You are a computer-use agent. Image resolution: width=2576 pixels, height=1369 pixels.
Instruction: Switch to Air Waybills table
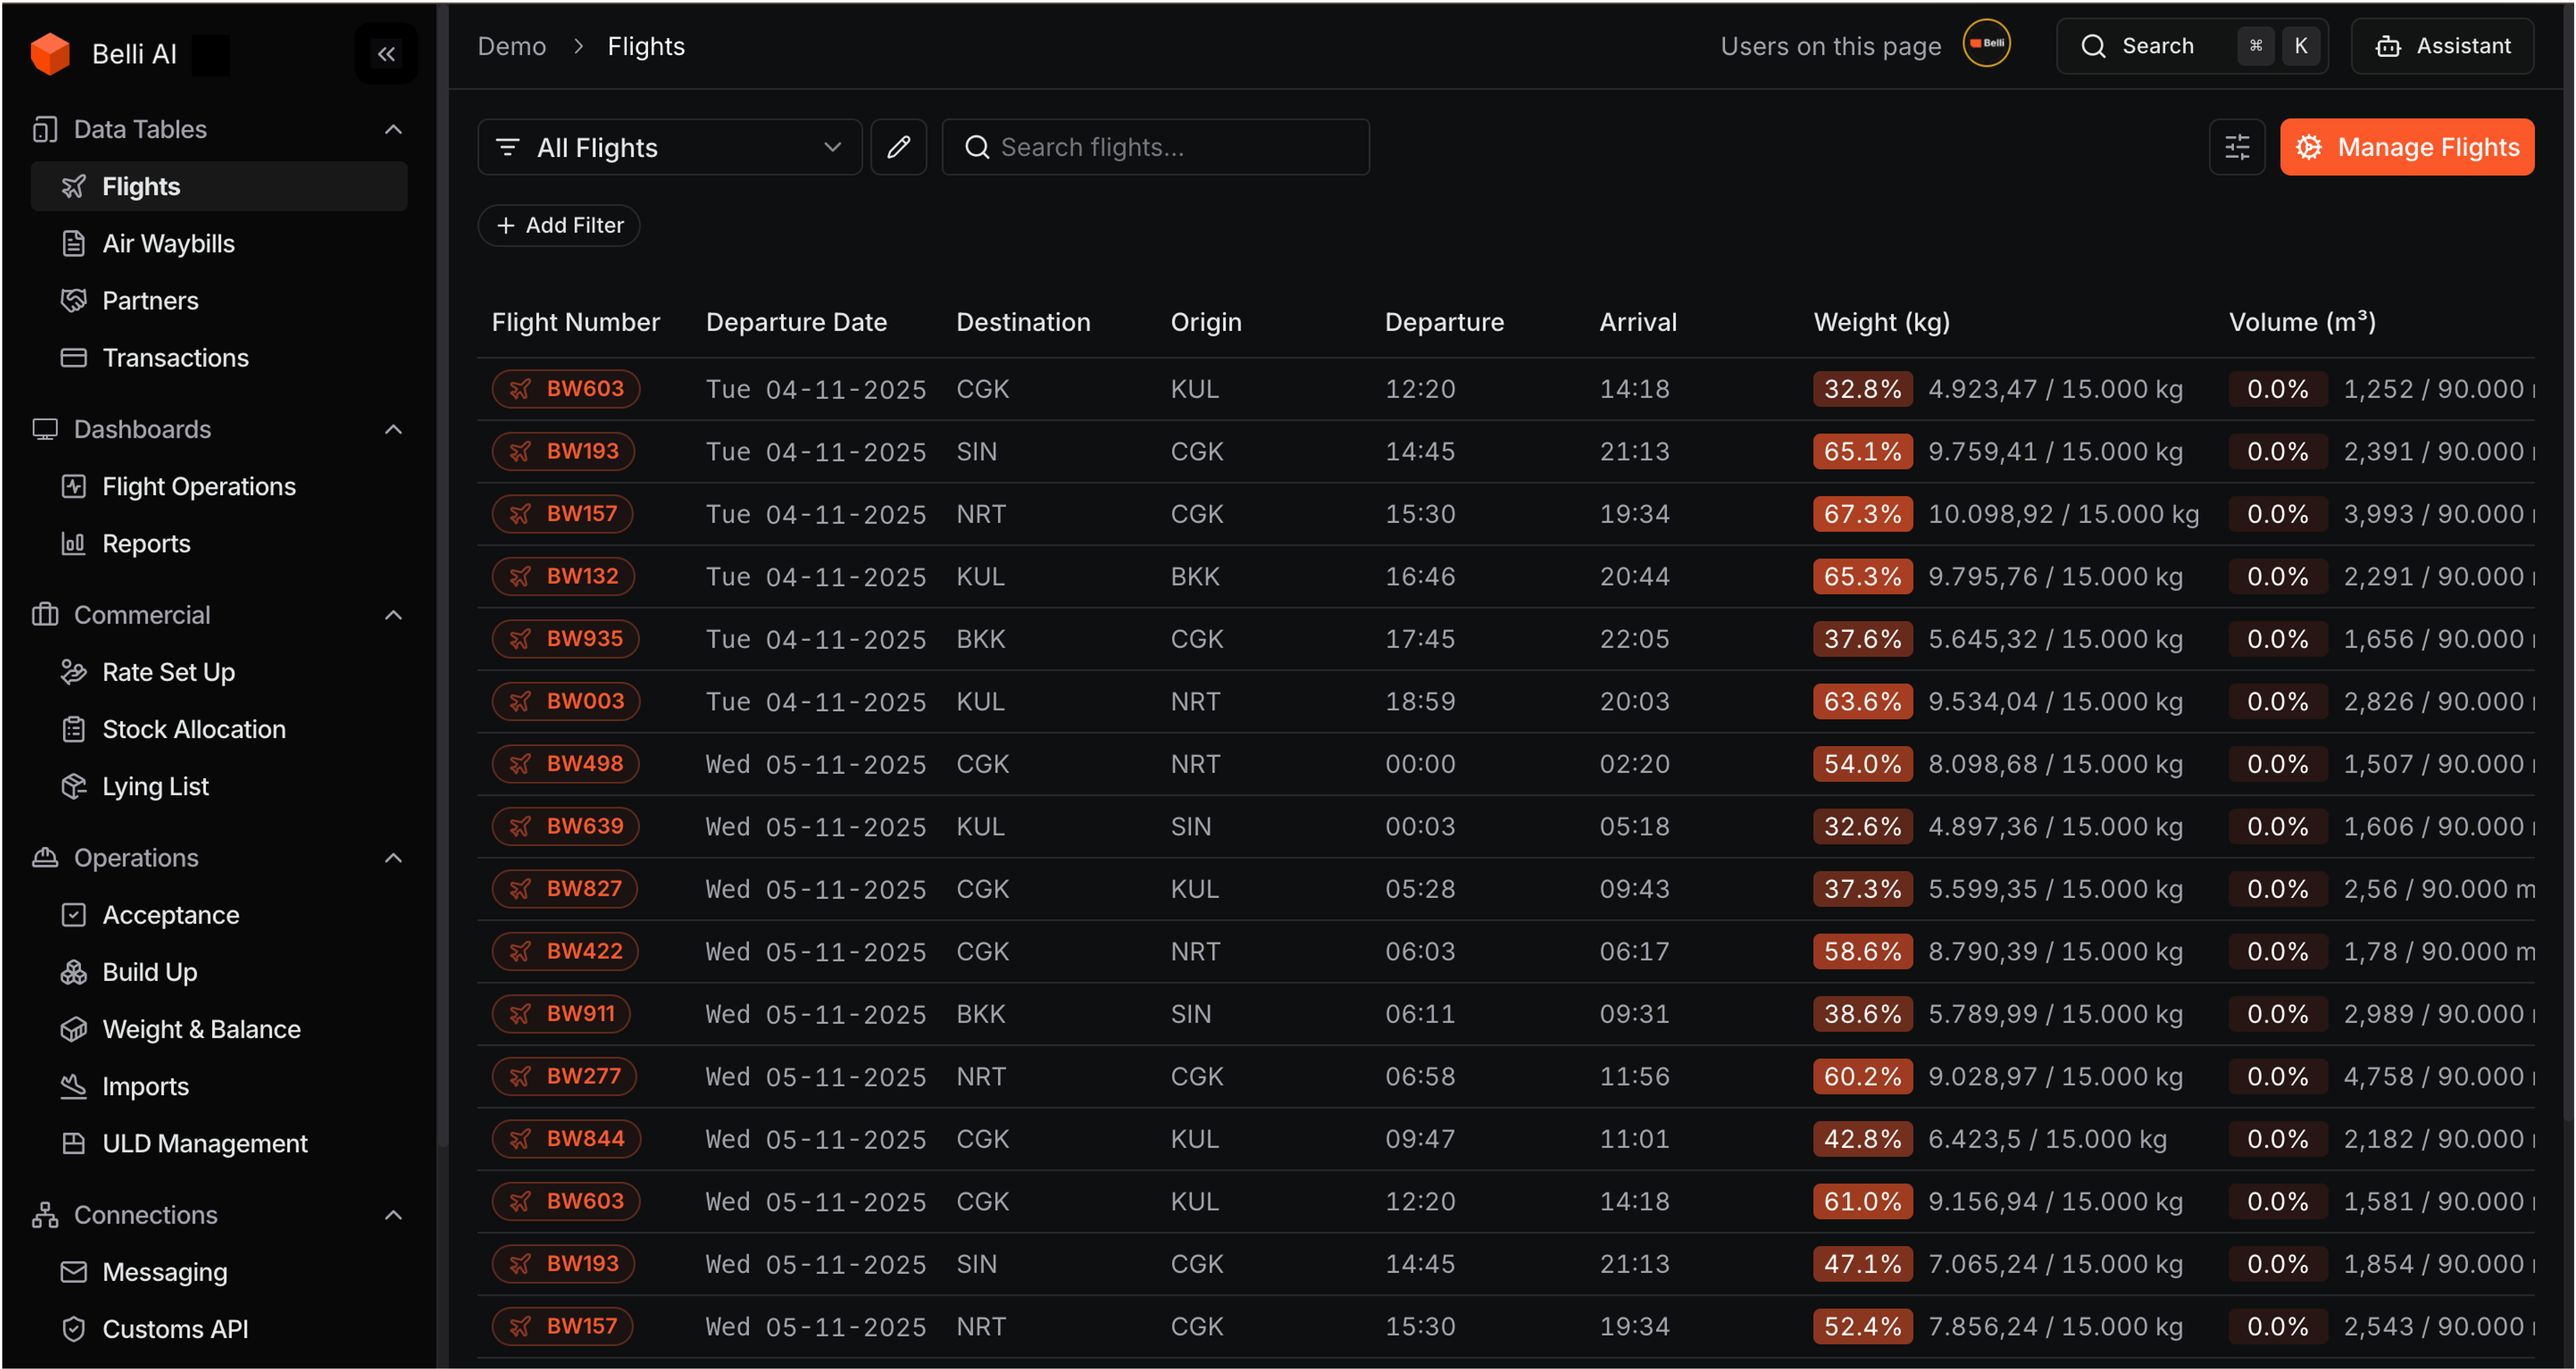click(168, 243)
